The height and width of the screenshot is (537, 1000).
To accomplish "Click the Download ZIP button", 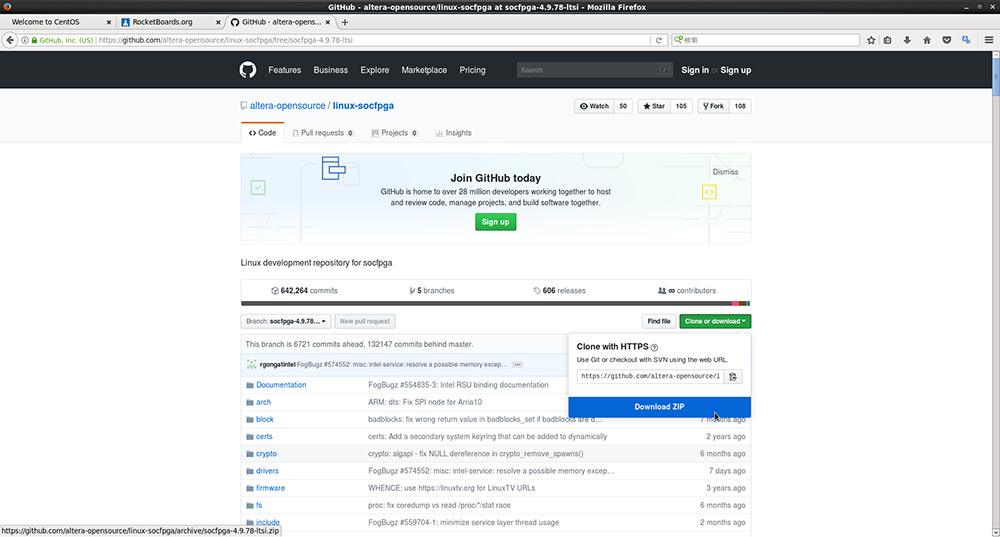I will coord(659,407).
